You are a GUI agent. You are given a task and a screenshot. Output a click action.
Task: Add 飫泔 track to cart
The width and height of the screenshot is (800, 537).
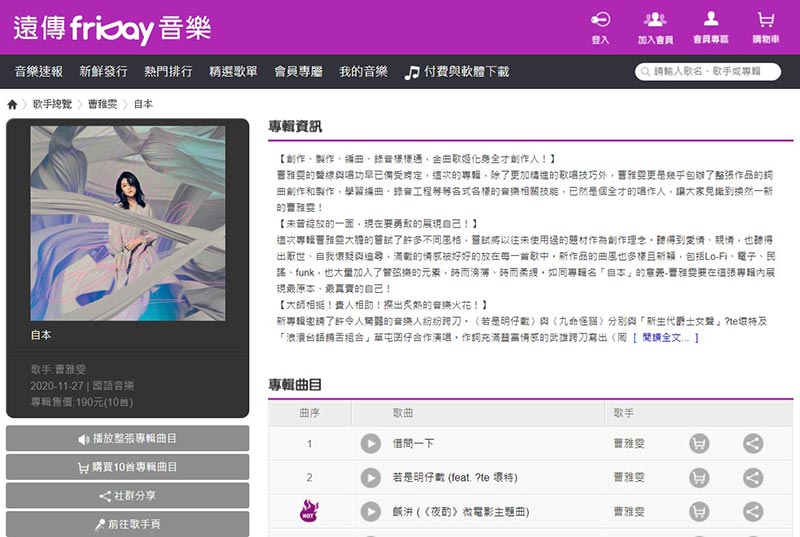coord(699,512)
